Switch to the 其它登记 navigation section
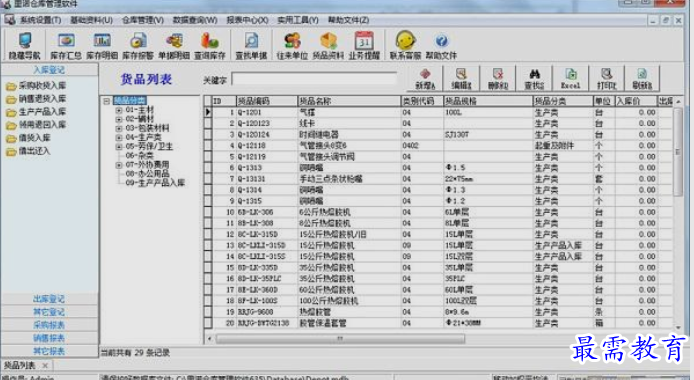Screen dimensions: 694x380 point(49,312)
